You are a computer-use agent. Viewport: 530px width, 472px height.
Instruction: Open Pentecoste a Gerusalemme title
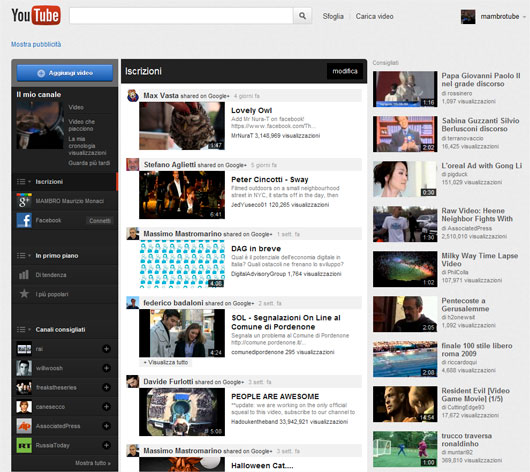coord(465,305)
